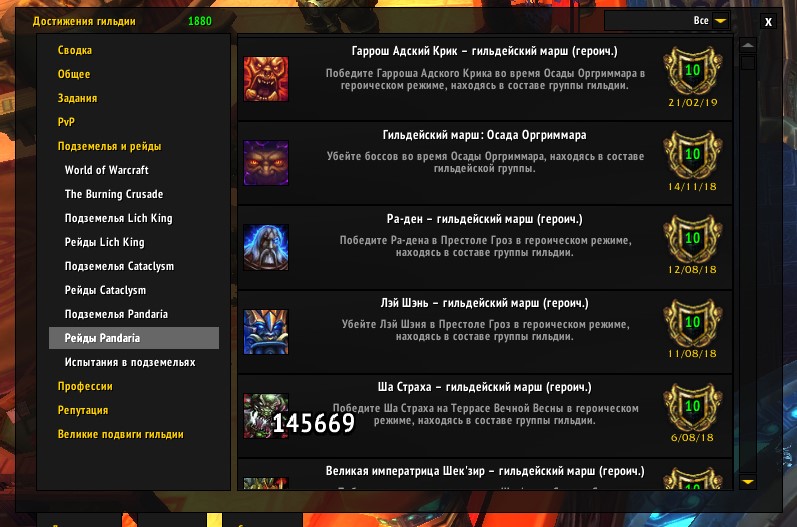Click the shield dated 21/02/19
Viewport: 797px width, 527px height.
[693, 70]
